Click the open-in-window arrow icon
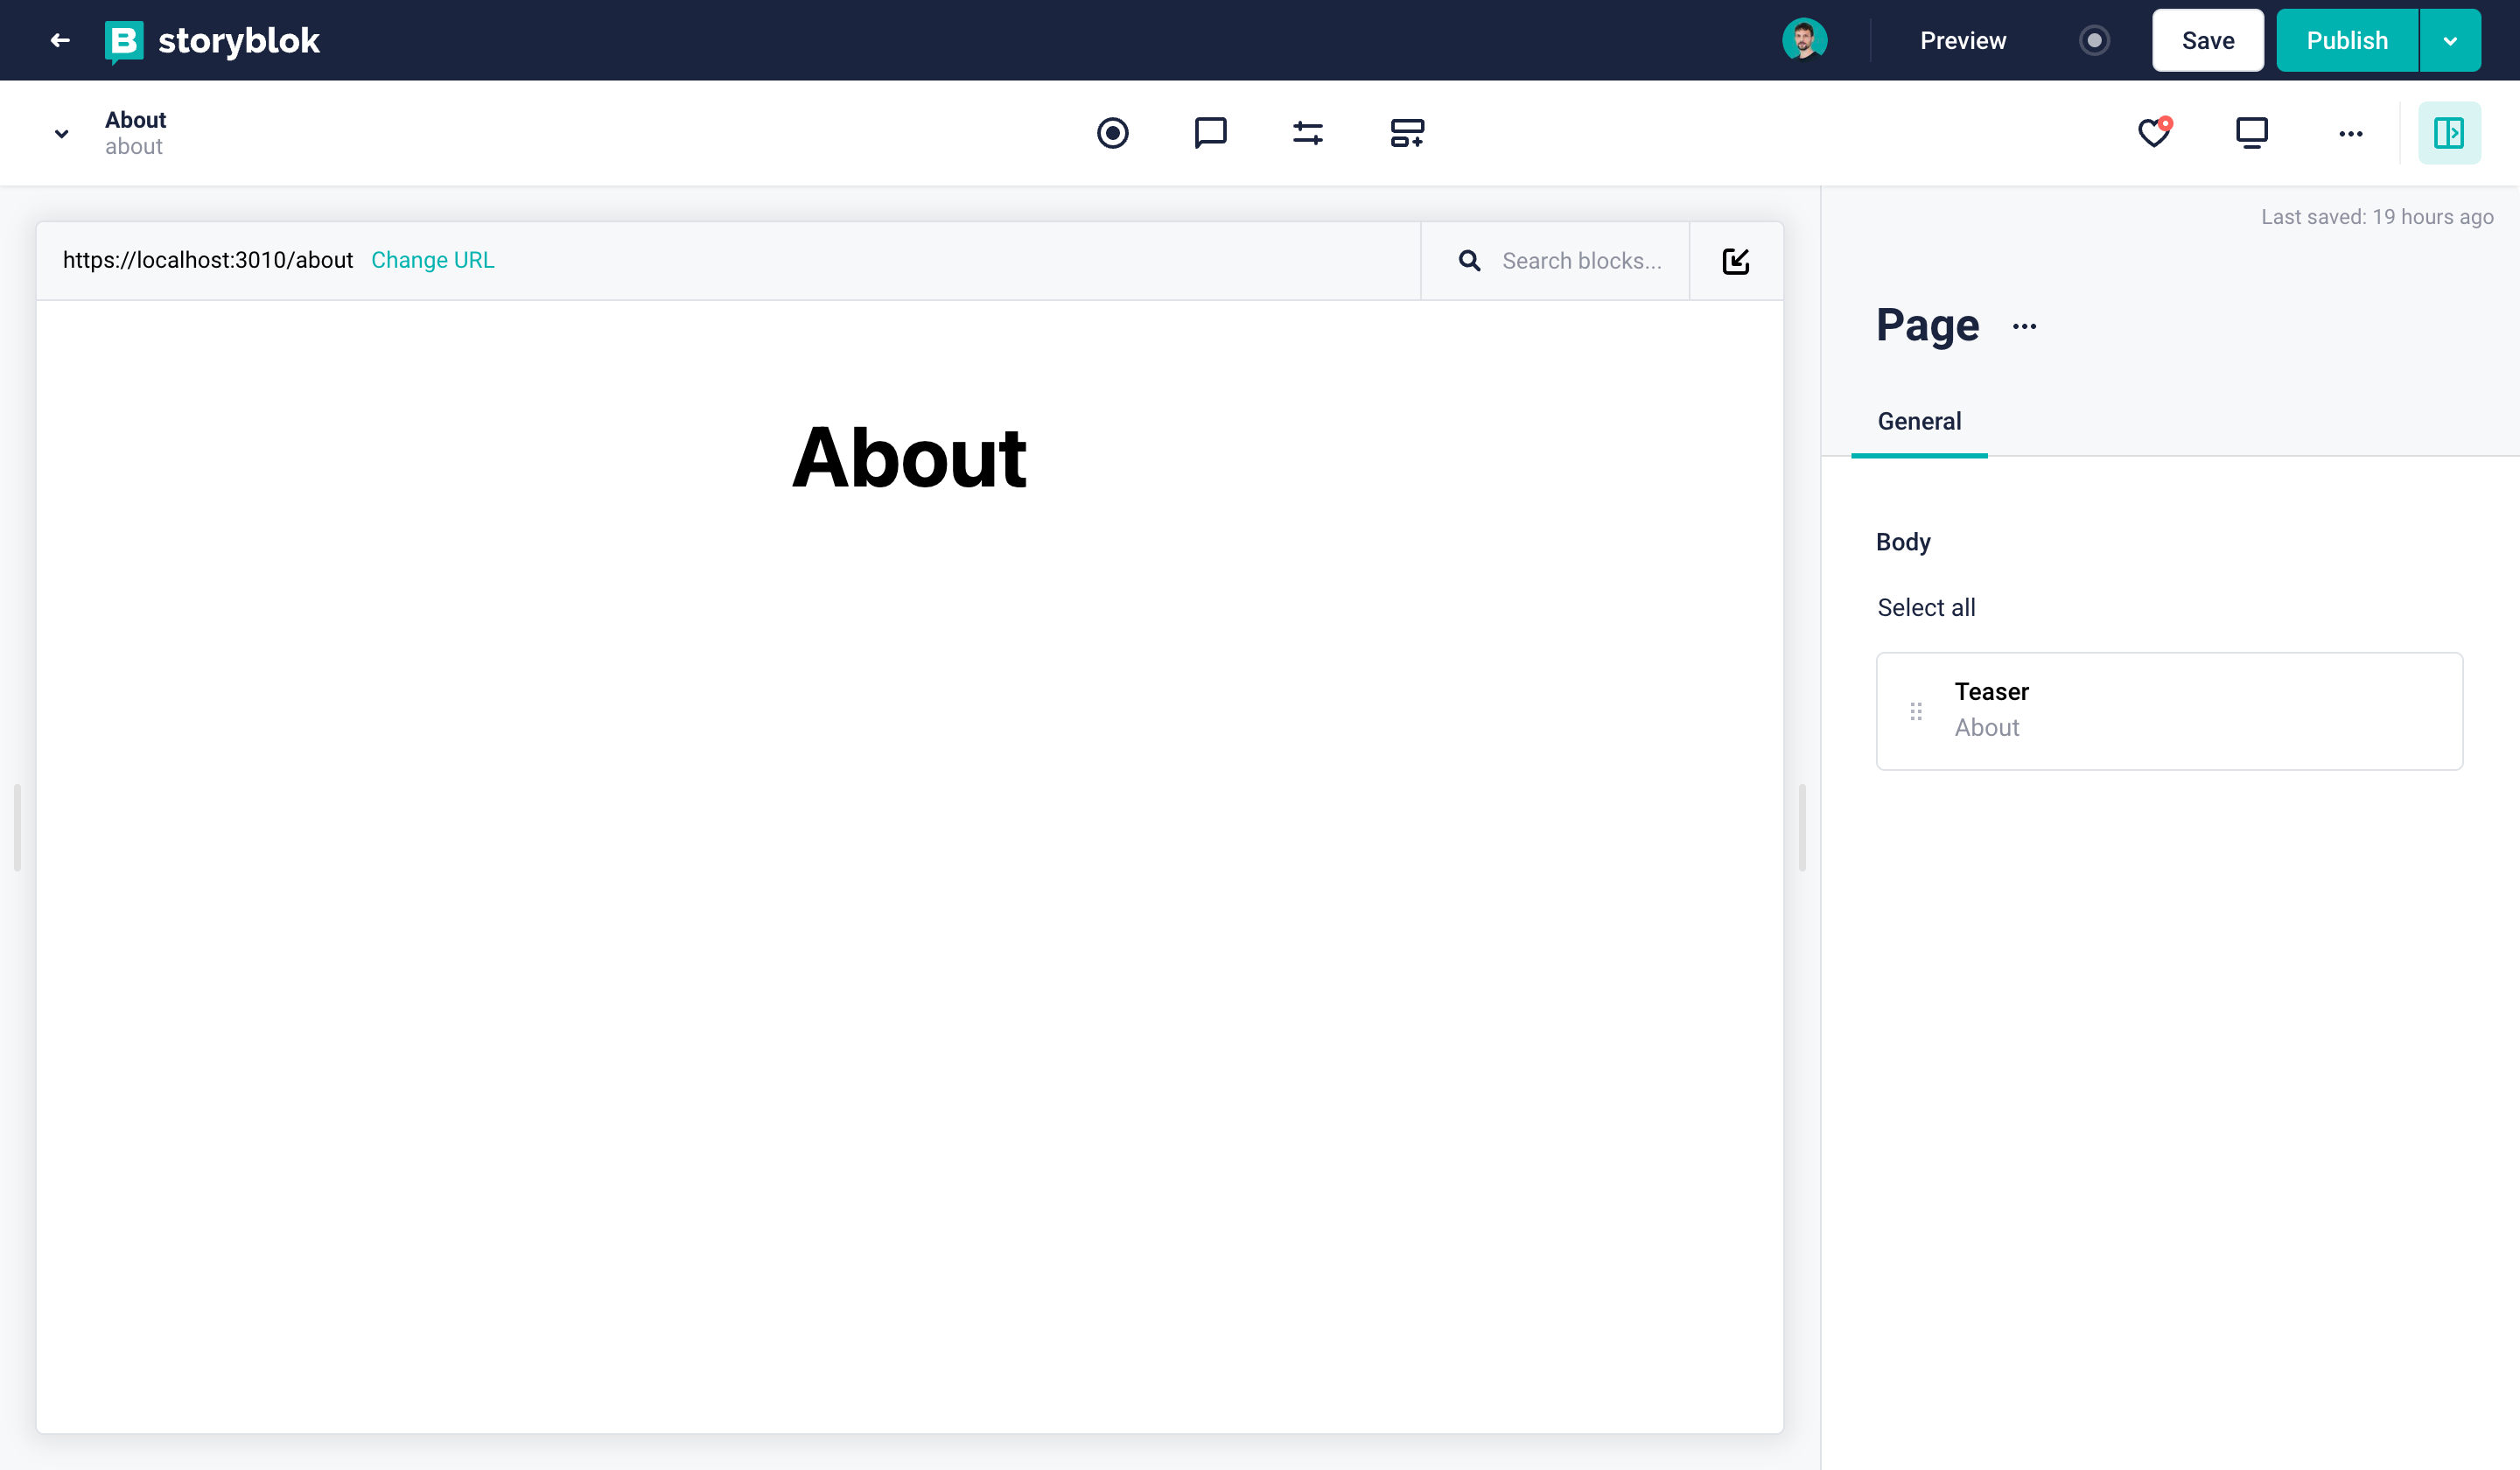Image resolution: width=2520 pixels, height=1470 pixels. [1735, 261]
